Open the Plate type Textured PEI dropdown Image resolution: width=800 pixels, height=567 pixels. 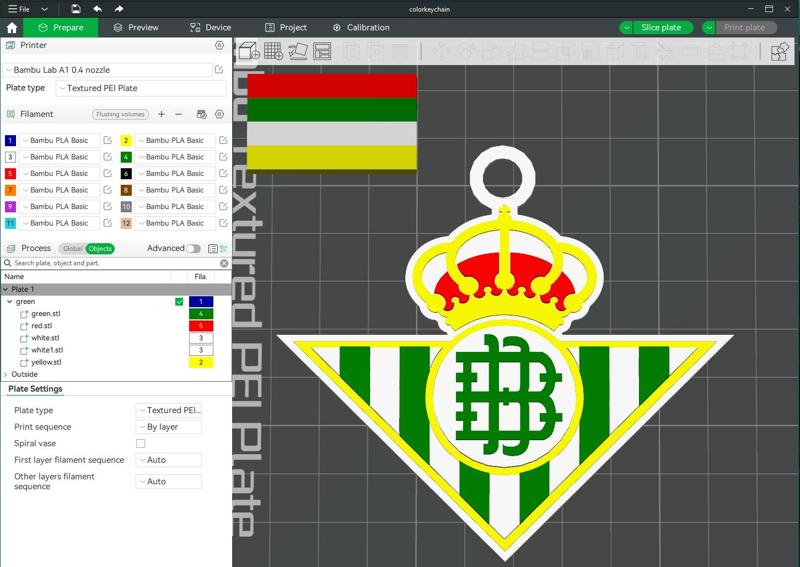141,88
